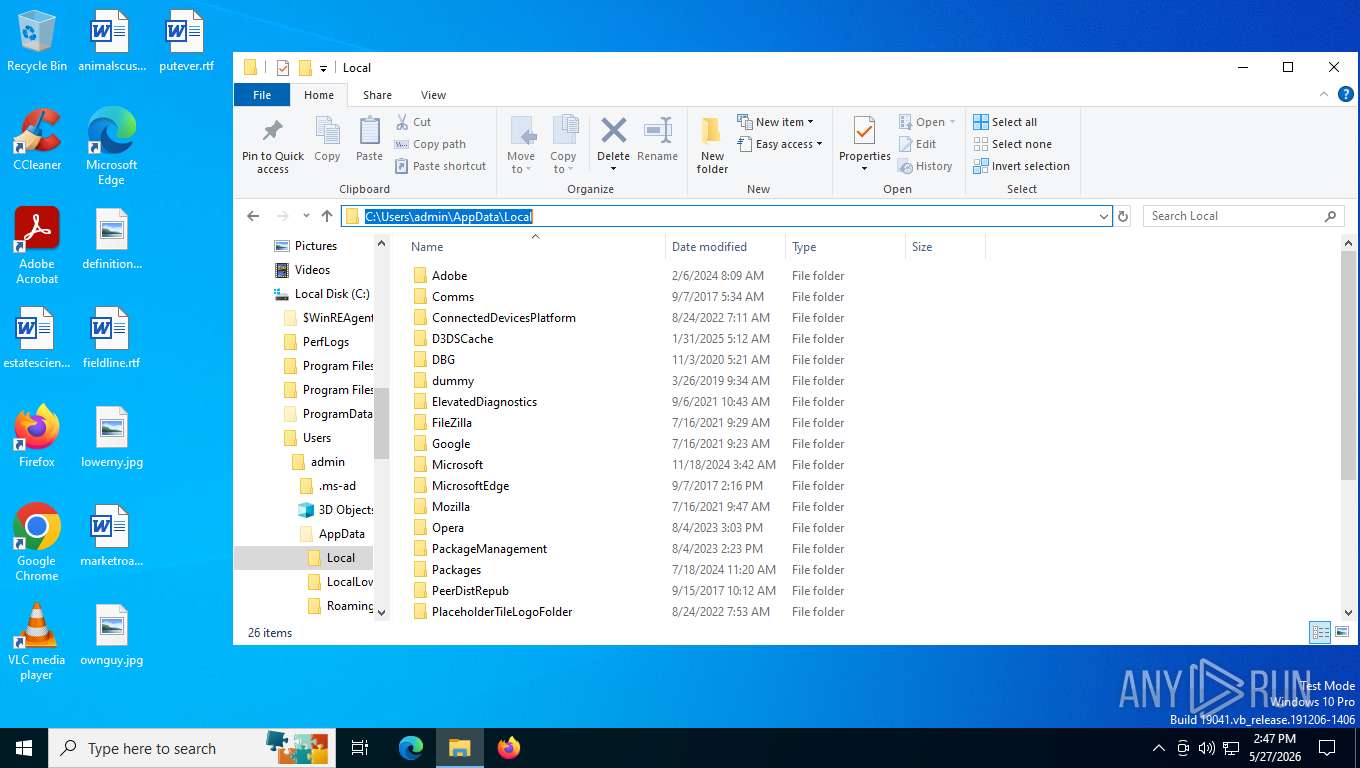
Task: Click the address bar path field
Action: (x=727, y=216)
